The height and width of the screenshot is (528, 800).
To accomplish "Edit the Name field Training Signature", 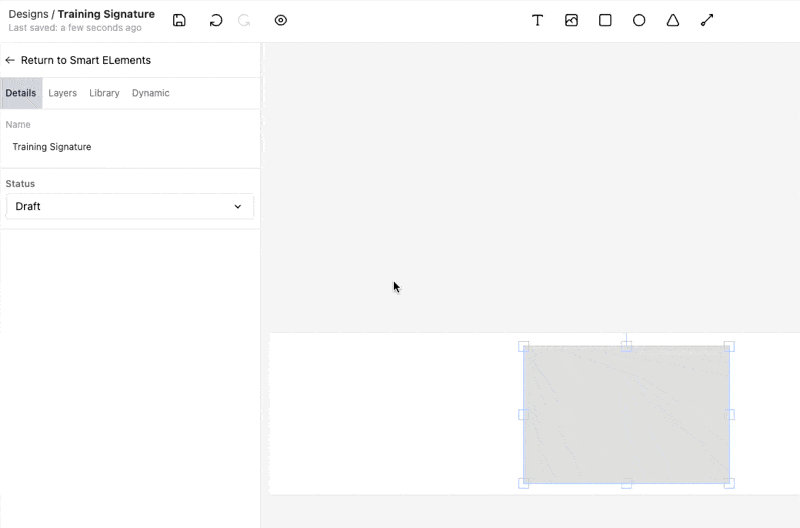I will point(130,147).
